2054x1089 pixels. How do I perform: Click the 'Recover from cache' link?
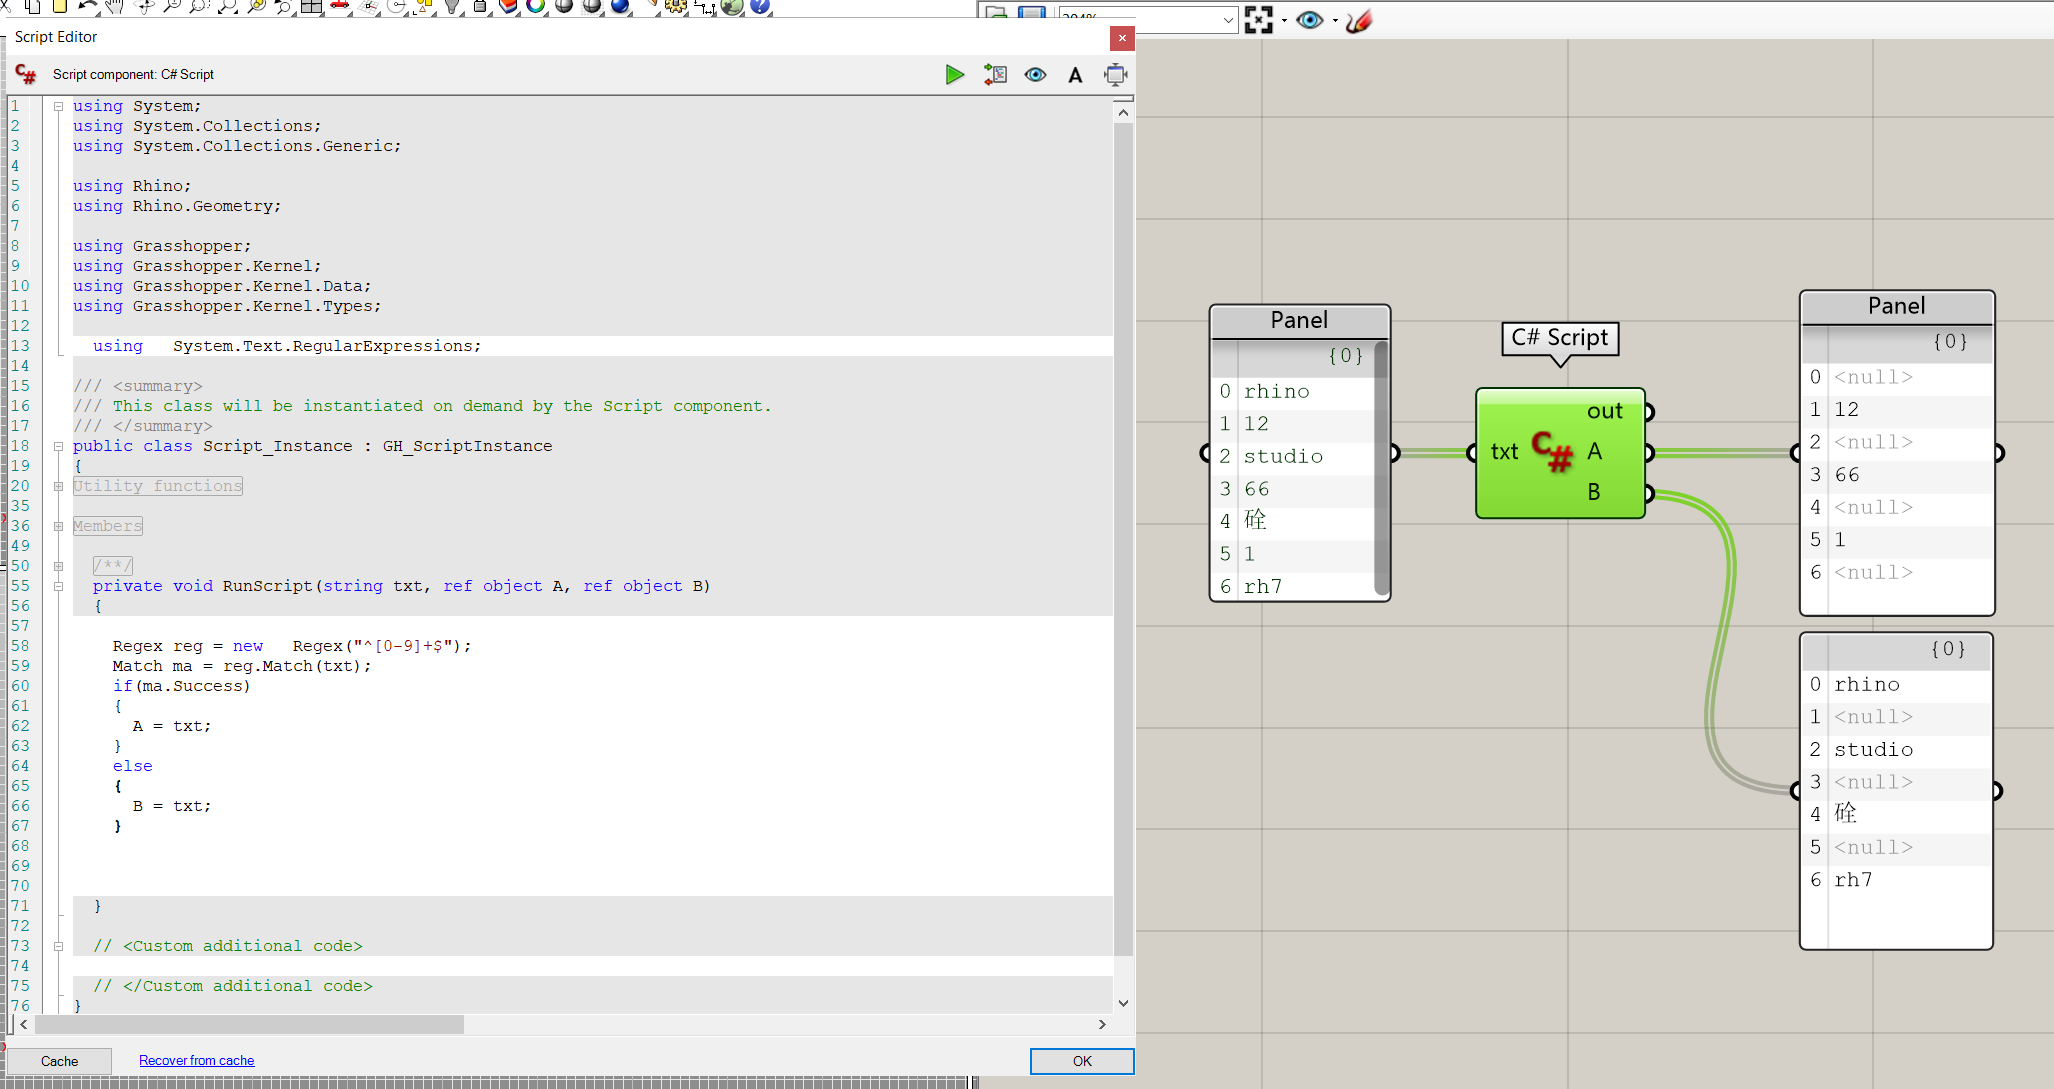tap(196, 1061)
